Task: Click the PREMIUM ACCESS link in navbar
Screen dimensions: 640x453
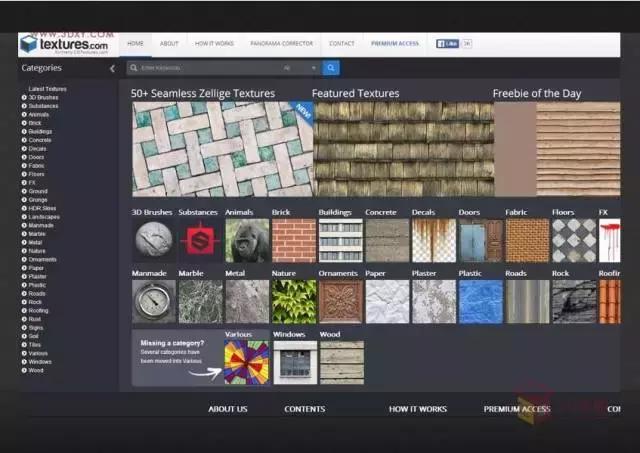Action: (x=394, y=44)
